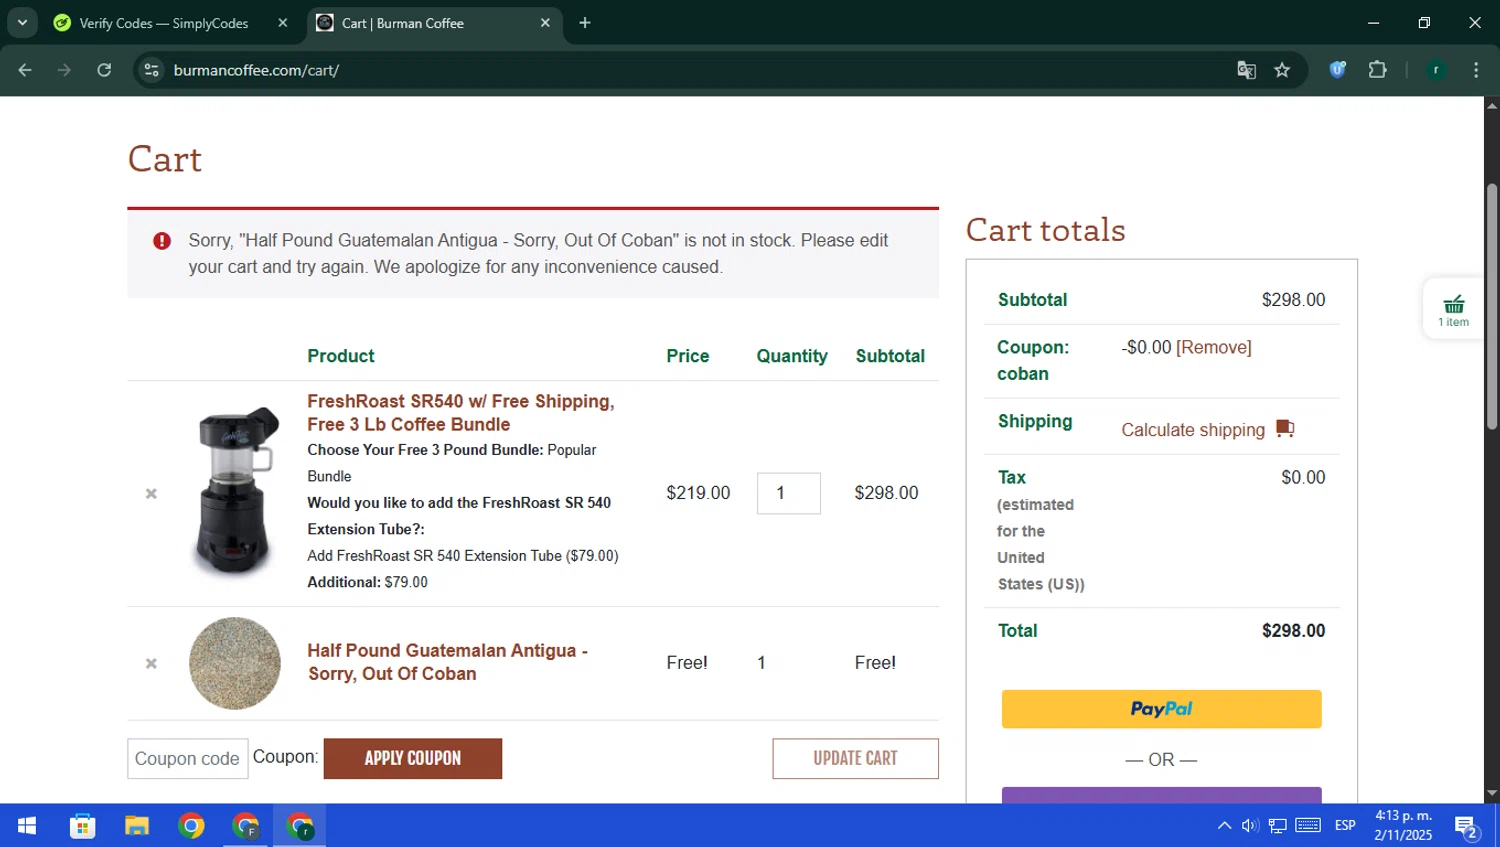Switch ESP input language
Screen dimensions: 1500x847
[x=1345, y=826]
